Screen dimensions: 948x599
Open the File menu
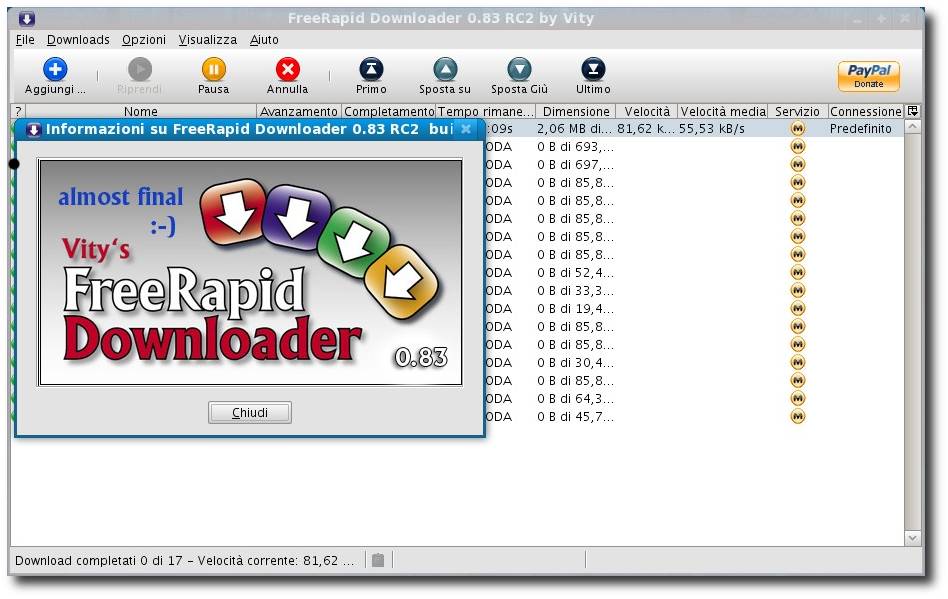[25, 39]
